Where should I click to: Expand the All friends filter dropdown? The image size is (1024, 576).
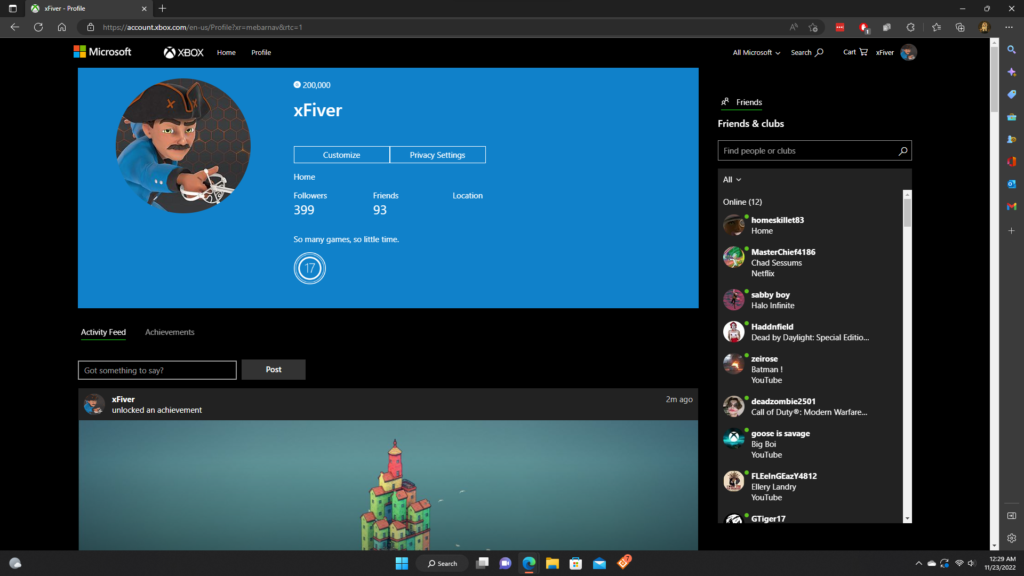732,180
